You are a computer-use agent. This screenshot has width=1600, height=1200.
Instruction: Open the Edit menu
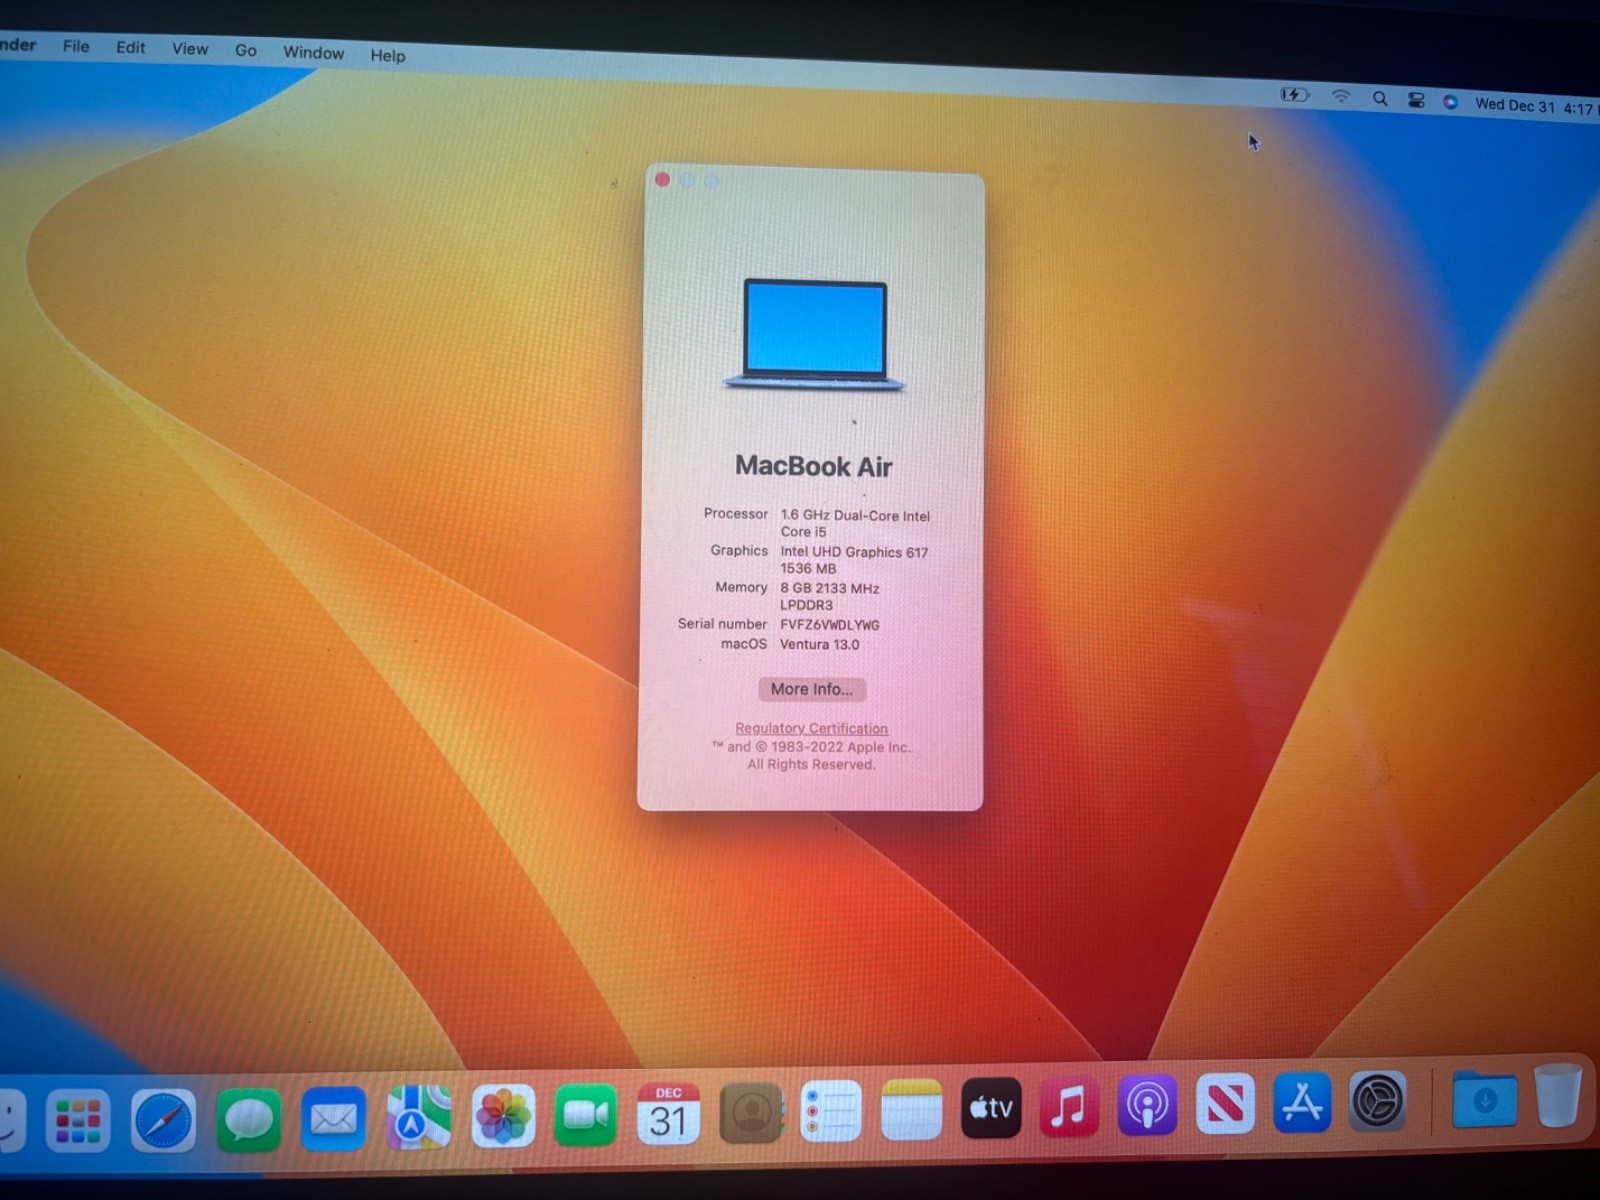[x=130, y=47]
